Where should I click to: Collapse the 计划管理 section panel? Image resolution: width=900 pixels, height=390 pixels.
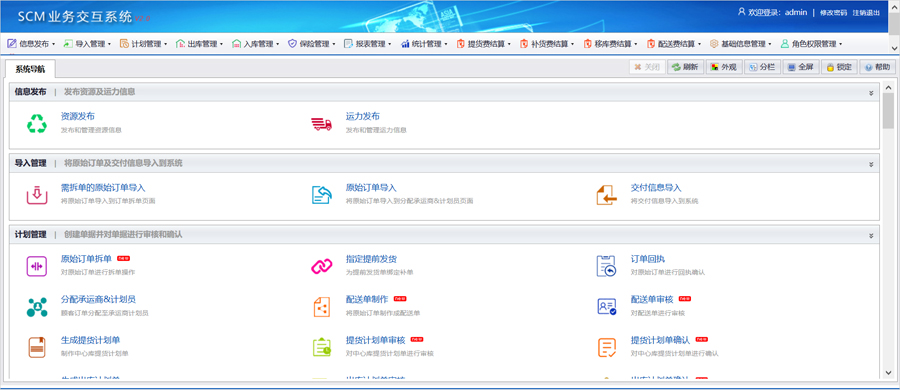click(871, 235)
